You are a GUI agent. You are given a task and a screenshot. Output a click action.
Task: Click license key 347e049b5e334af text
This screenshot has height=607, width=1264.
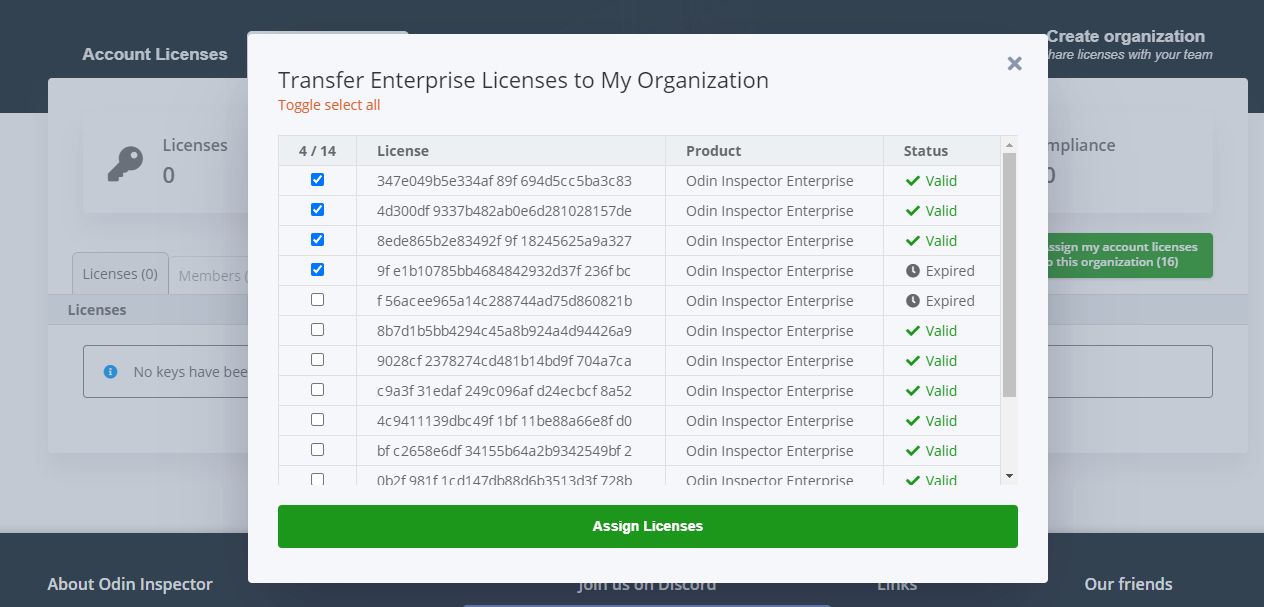(504, 181)
